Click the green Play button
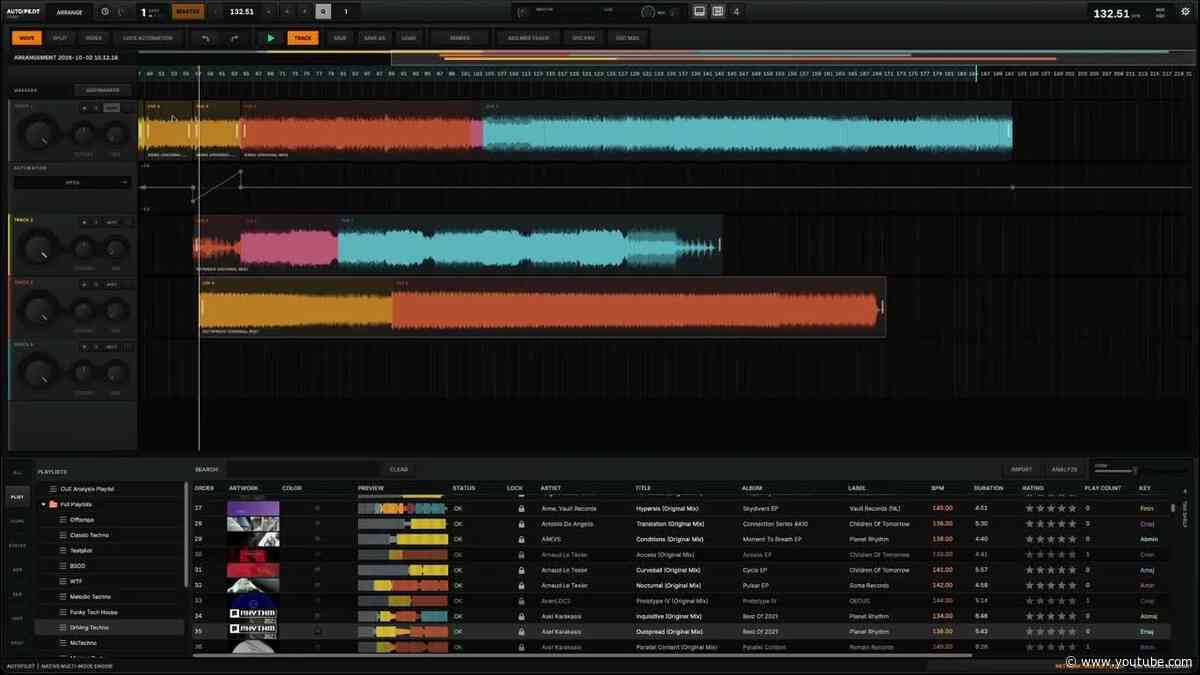Image resolution: width=1200 pixels, height=675 pixels. point(270,38)
